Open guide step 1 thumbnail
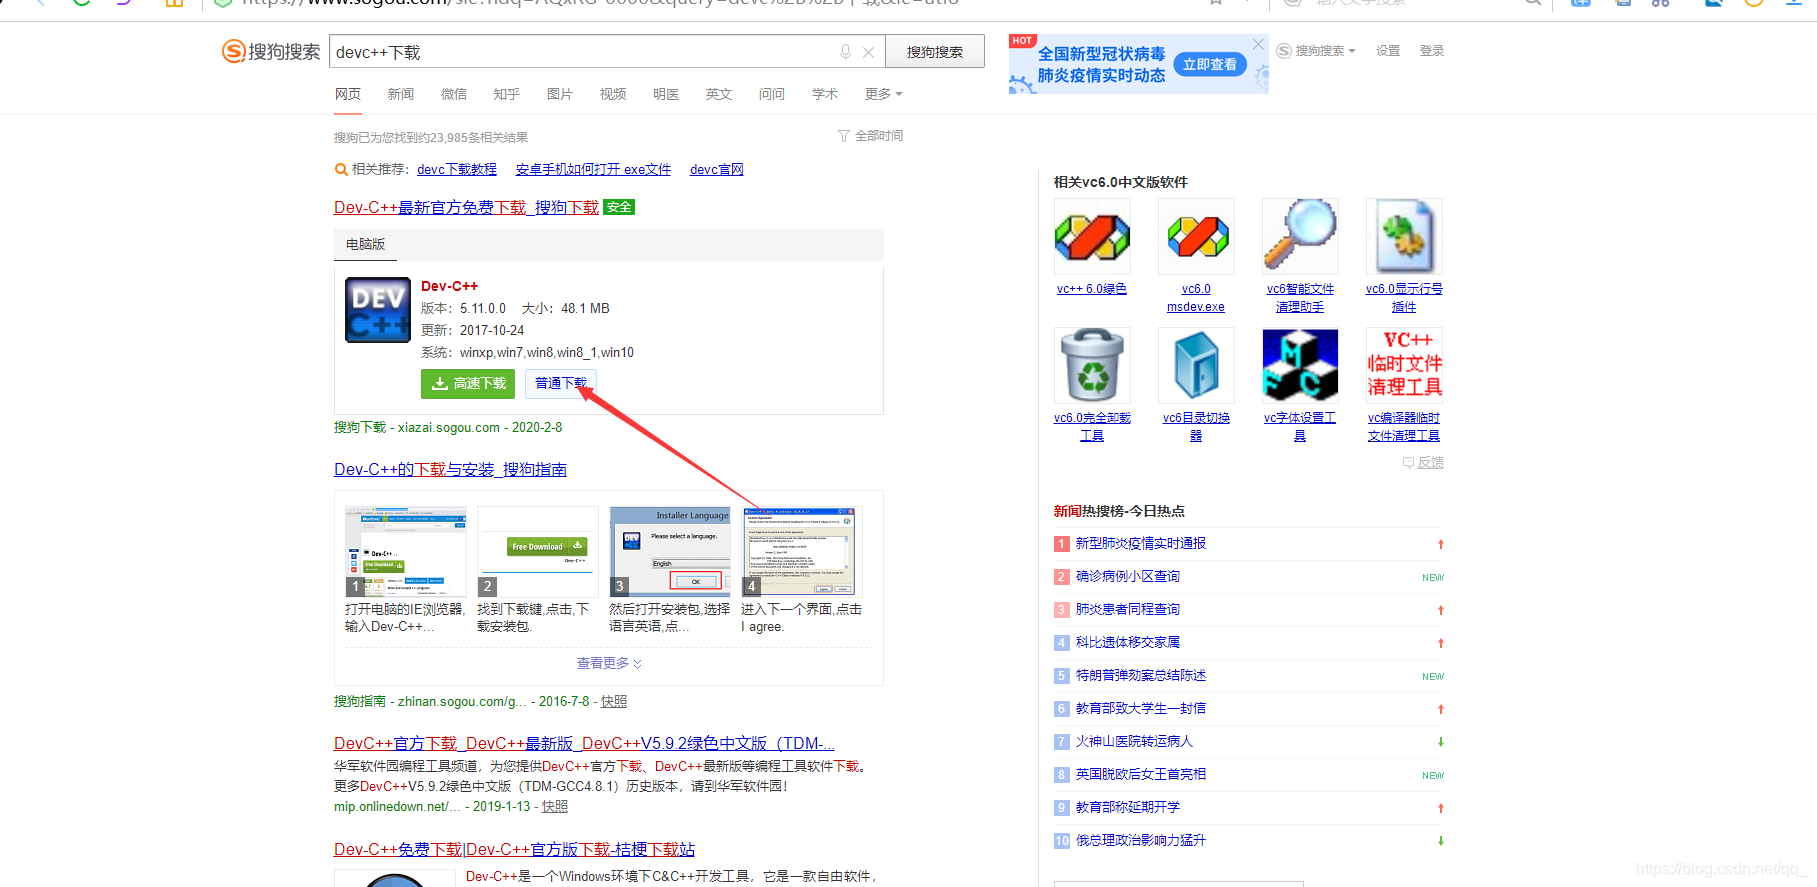Viewport: 1817px width, 887px height. tap(406, 551)
